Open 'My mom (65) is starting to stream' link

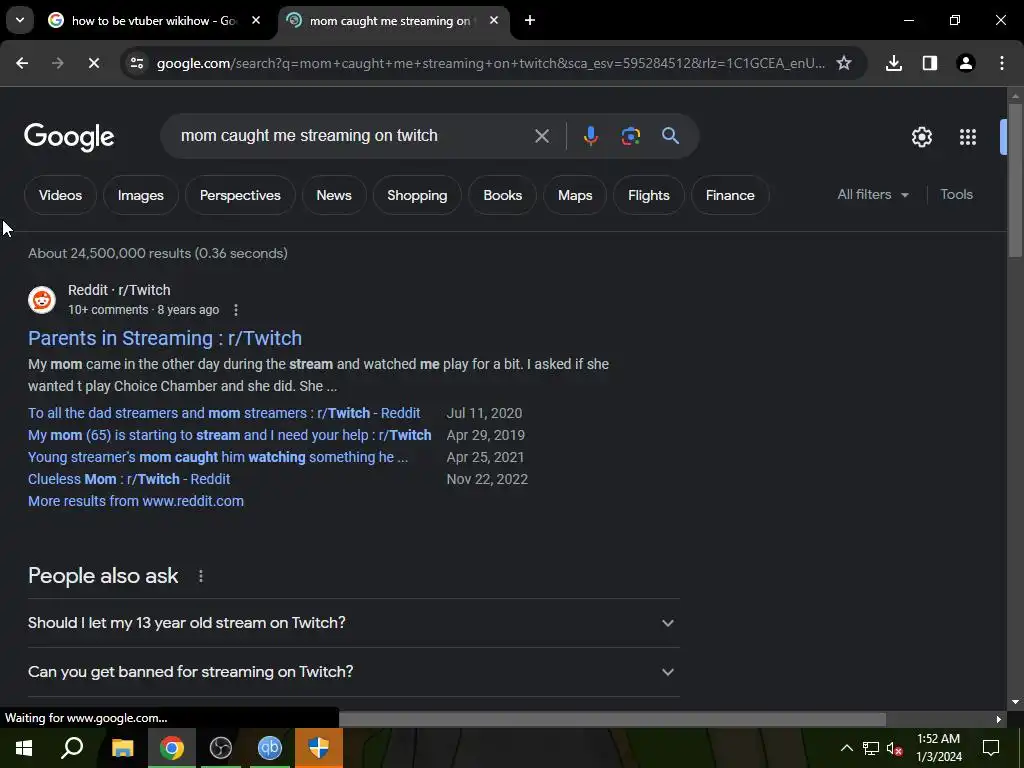click(230, 436)
